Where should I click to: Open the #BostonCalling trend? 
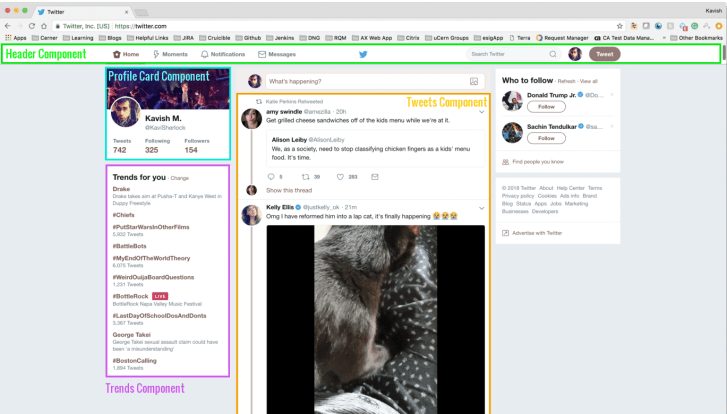[134, 360]
